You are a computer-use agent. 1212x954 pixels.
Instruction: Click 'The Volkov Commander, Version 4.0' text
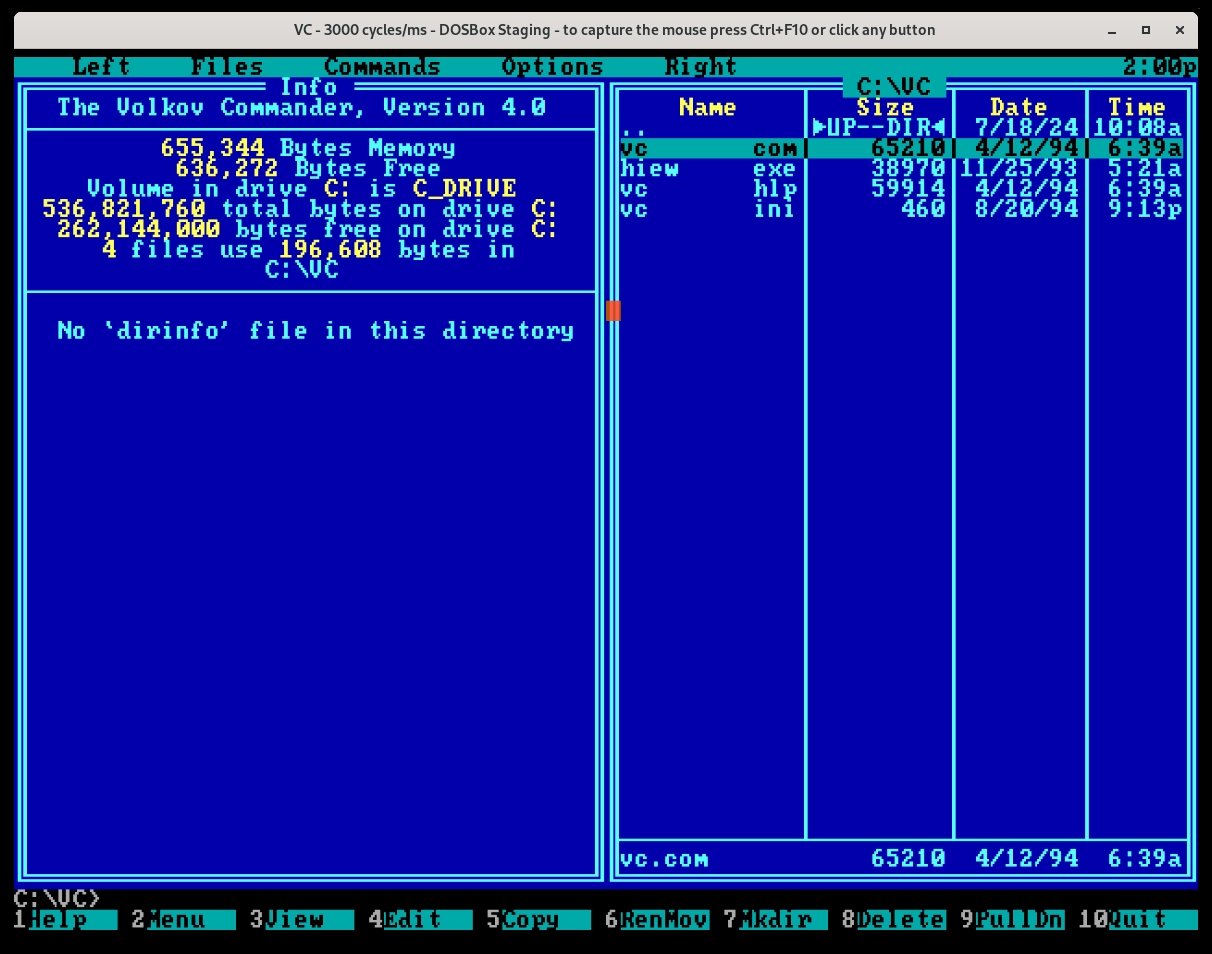tap(301, 107)
